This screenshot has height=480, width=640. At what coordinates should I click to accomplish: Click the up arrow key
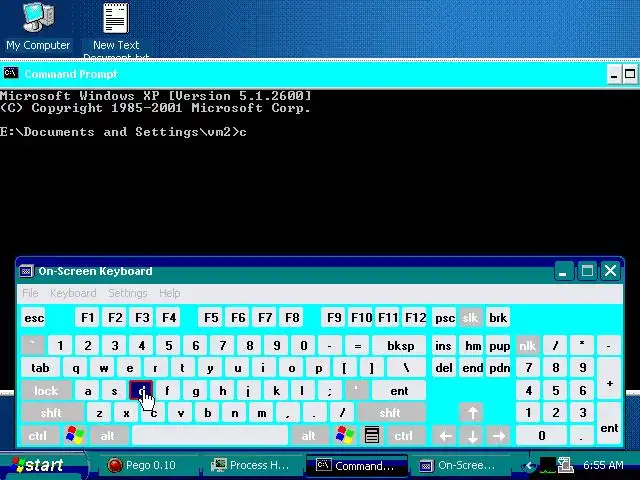[x=472, y=413]
